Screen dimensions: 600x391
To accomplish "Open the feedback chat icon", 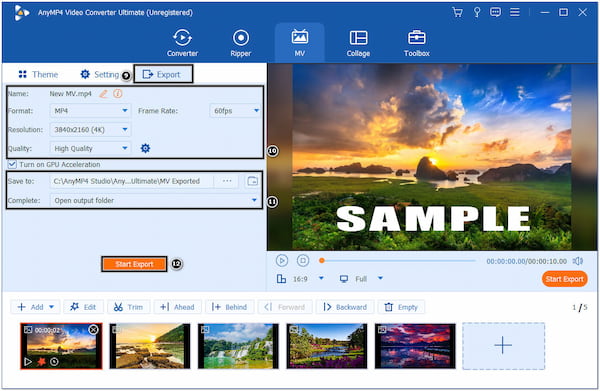I will [495, 12].
